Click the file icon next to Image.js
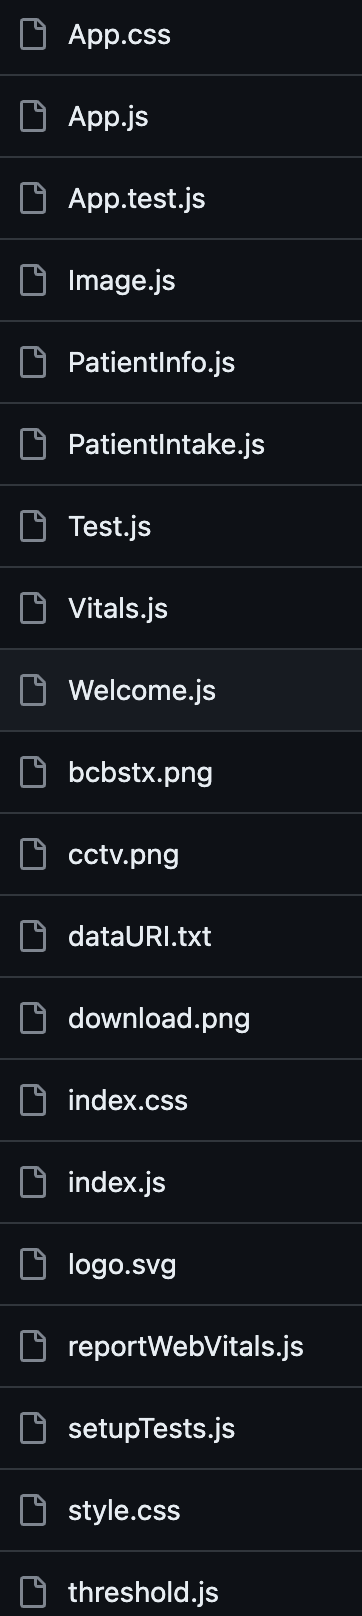Screen dimensions: 362x1616 tap(34, 281)
